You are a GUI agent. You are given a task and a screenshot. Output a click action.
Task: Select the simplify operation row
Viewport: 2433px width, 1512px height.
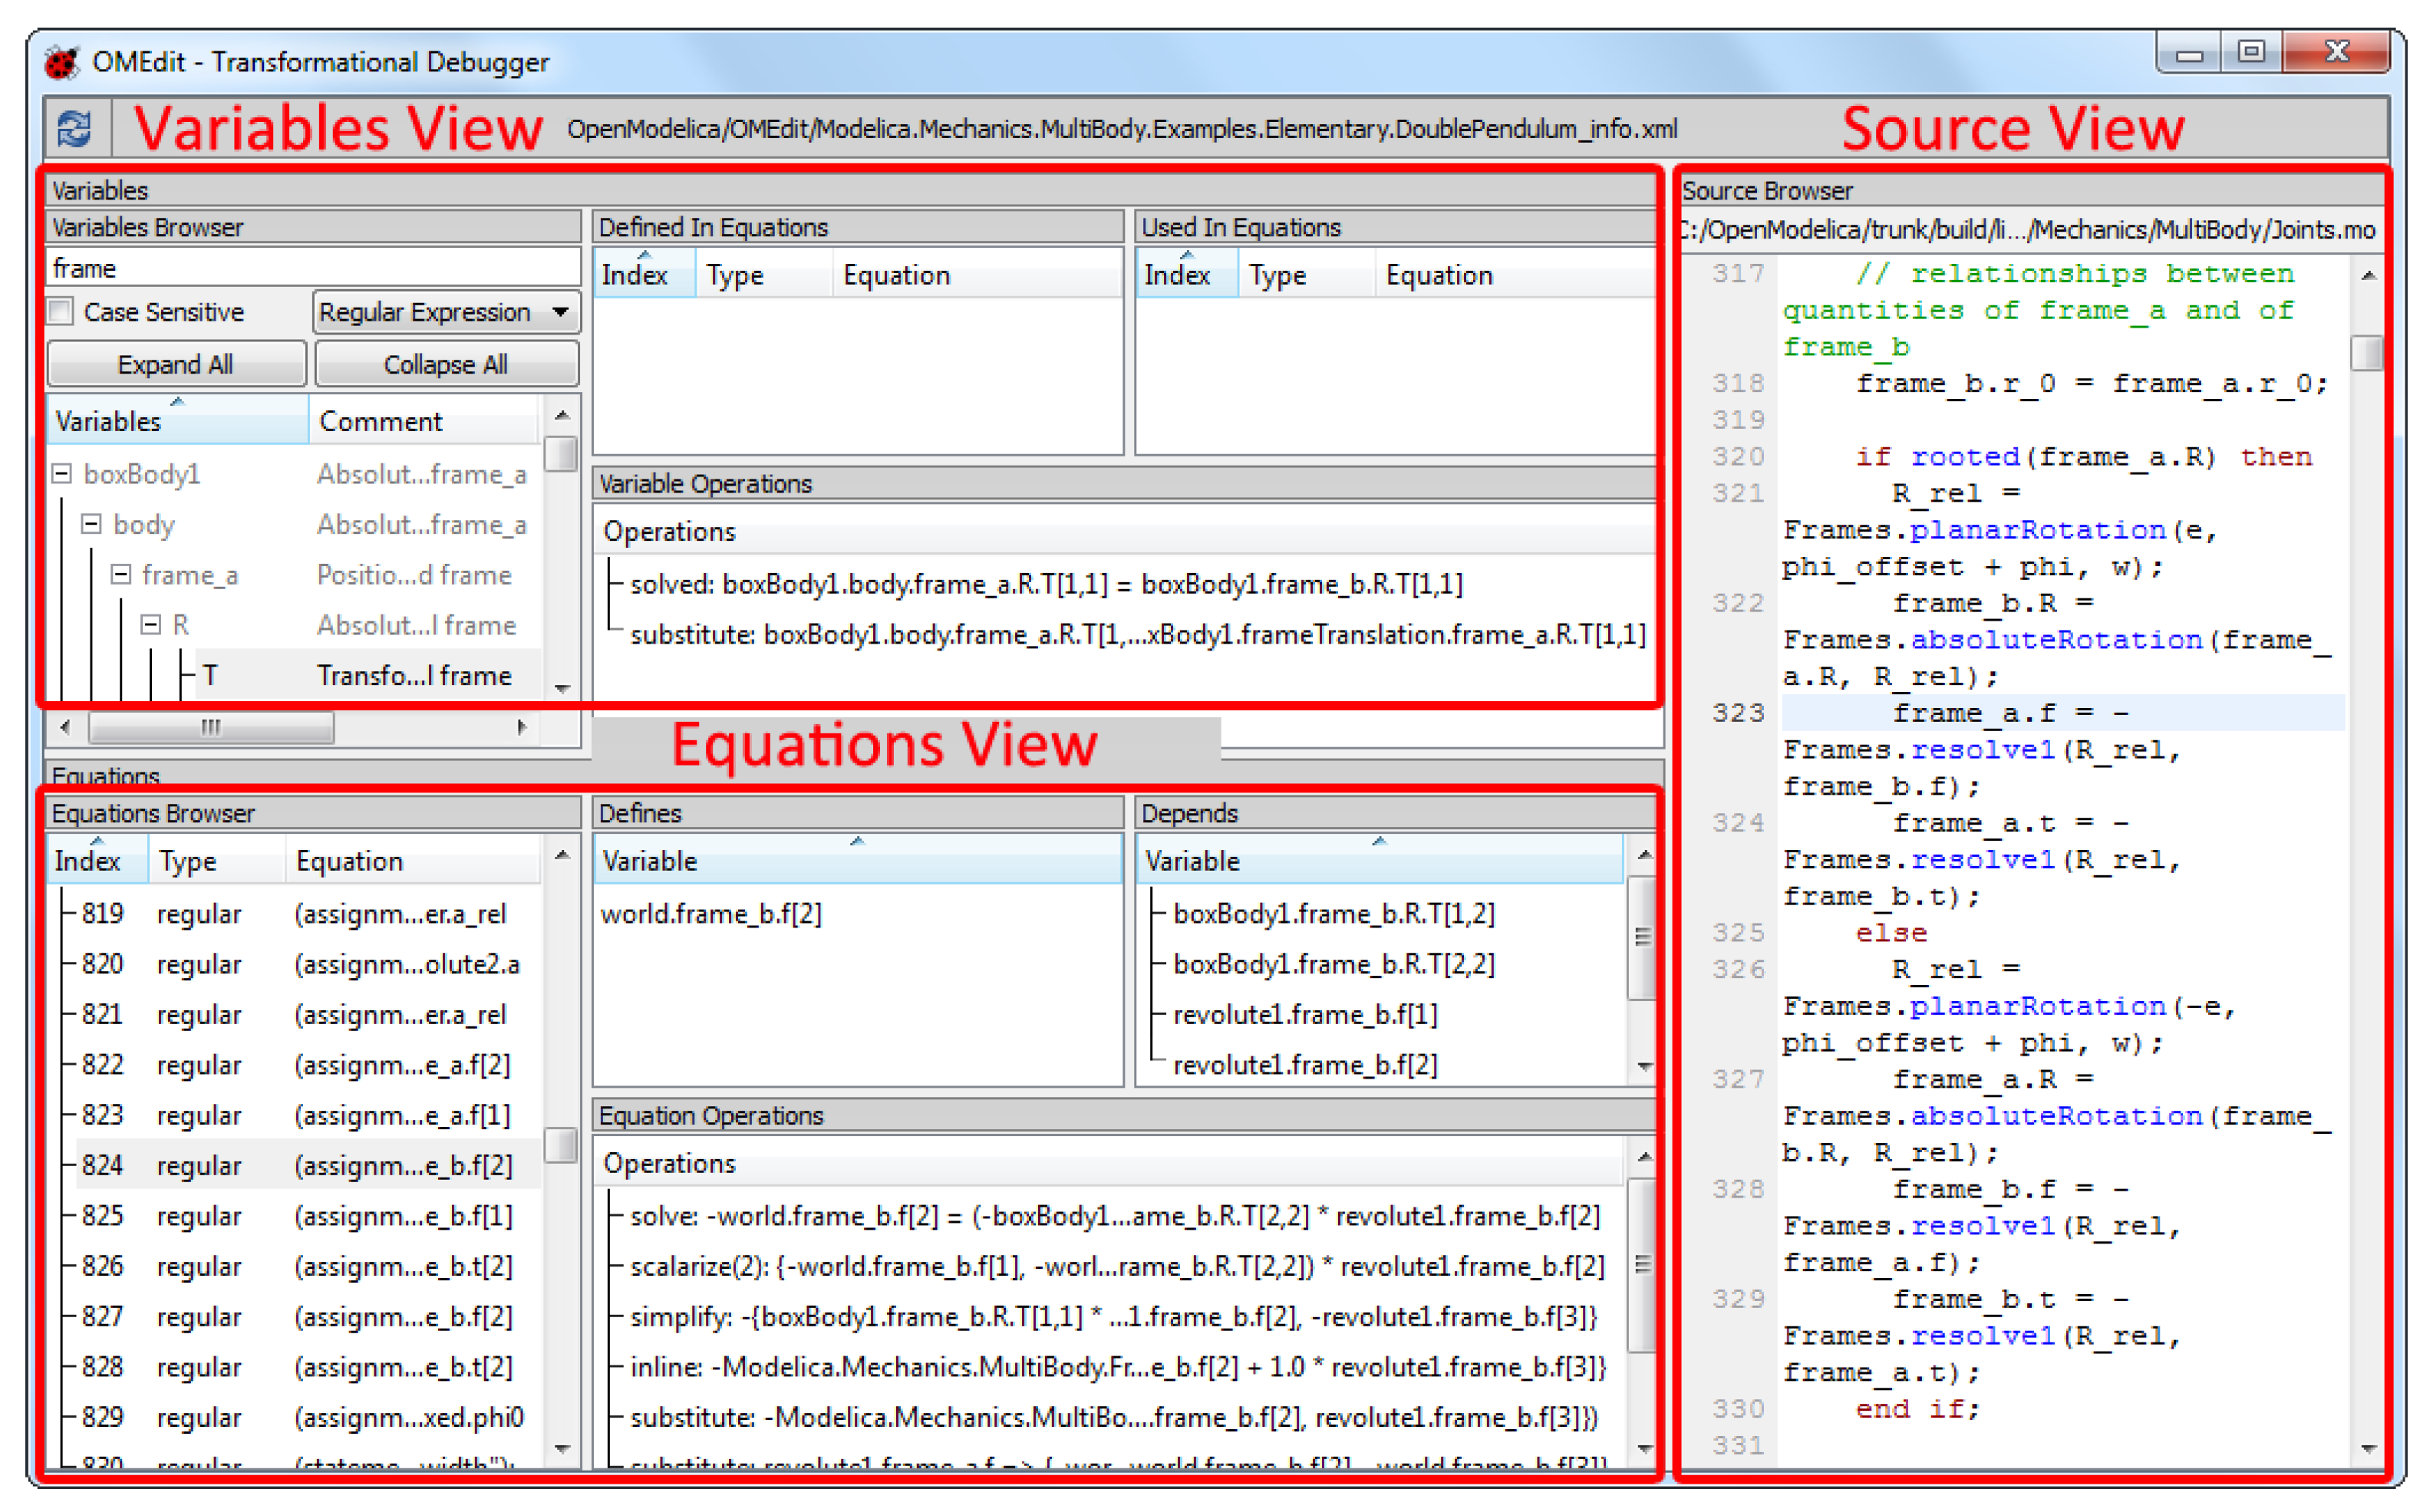pyautogui.click(x=1113, y=1316)
